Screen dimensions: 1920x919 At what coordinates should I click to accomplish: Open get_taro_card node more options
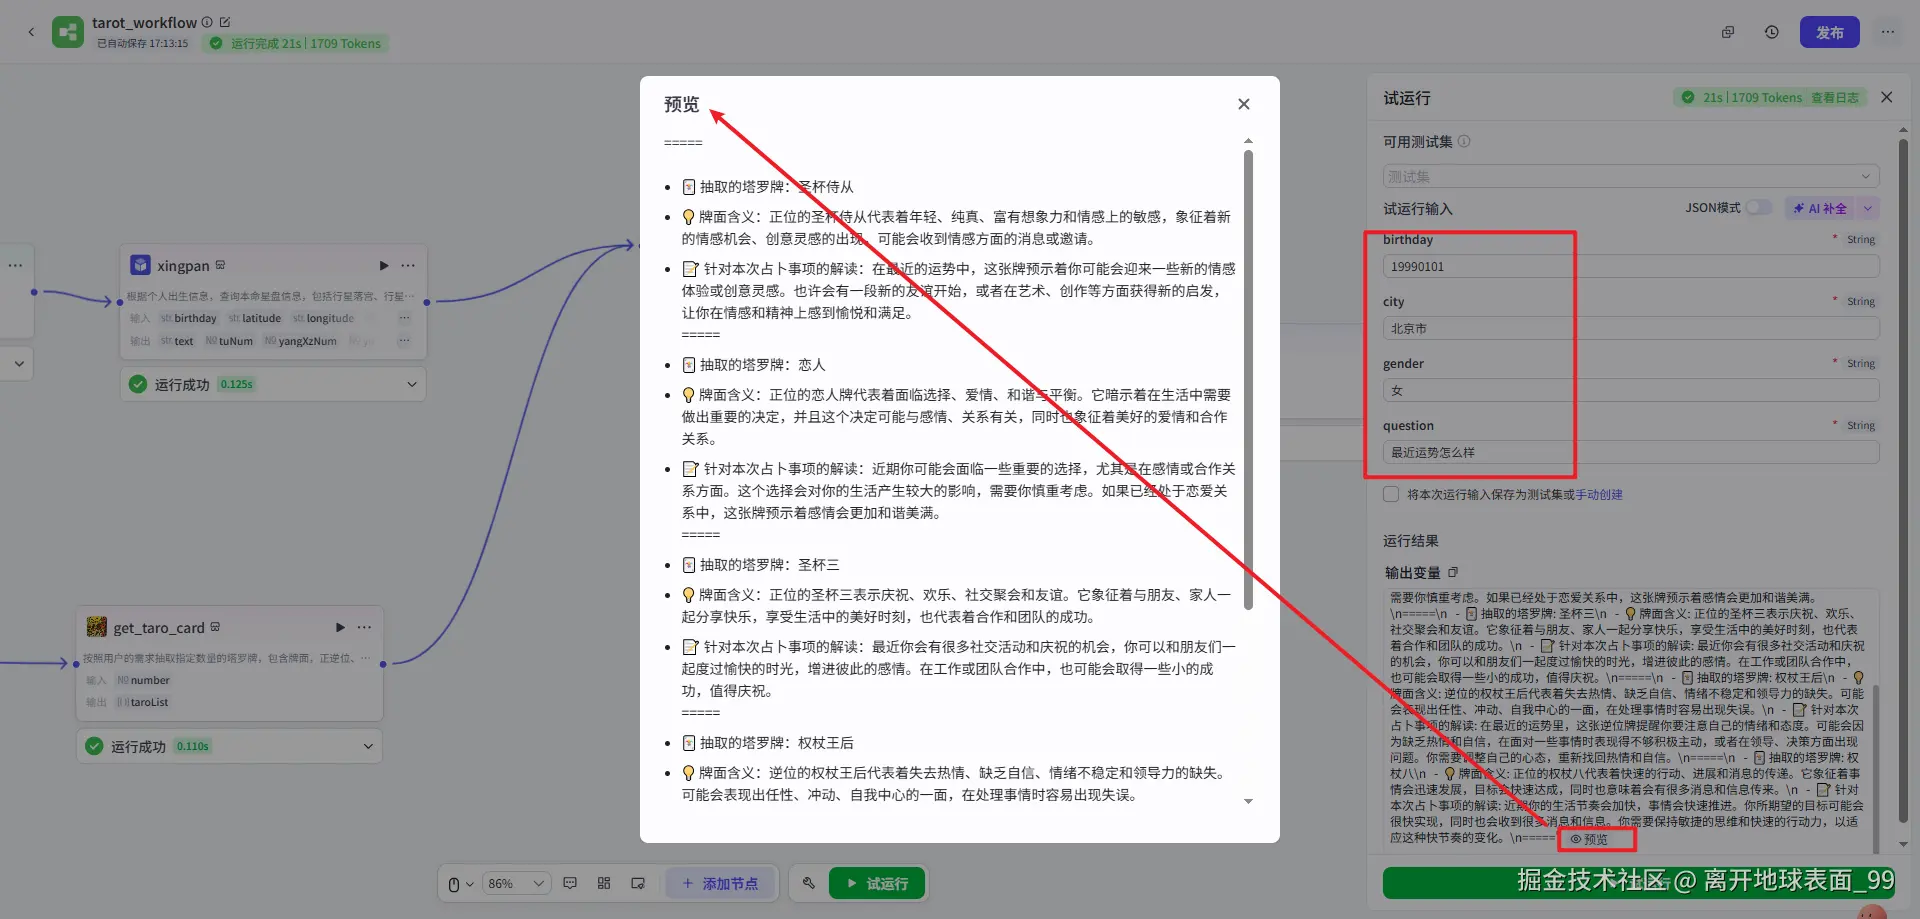coord(364,627)
